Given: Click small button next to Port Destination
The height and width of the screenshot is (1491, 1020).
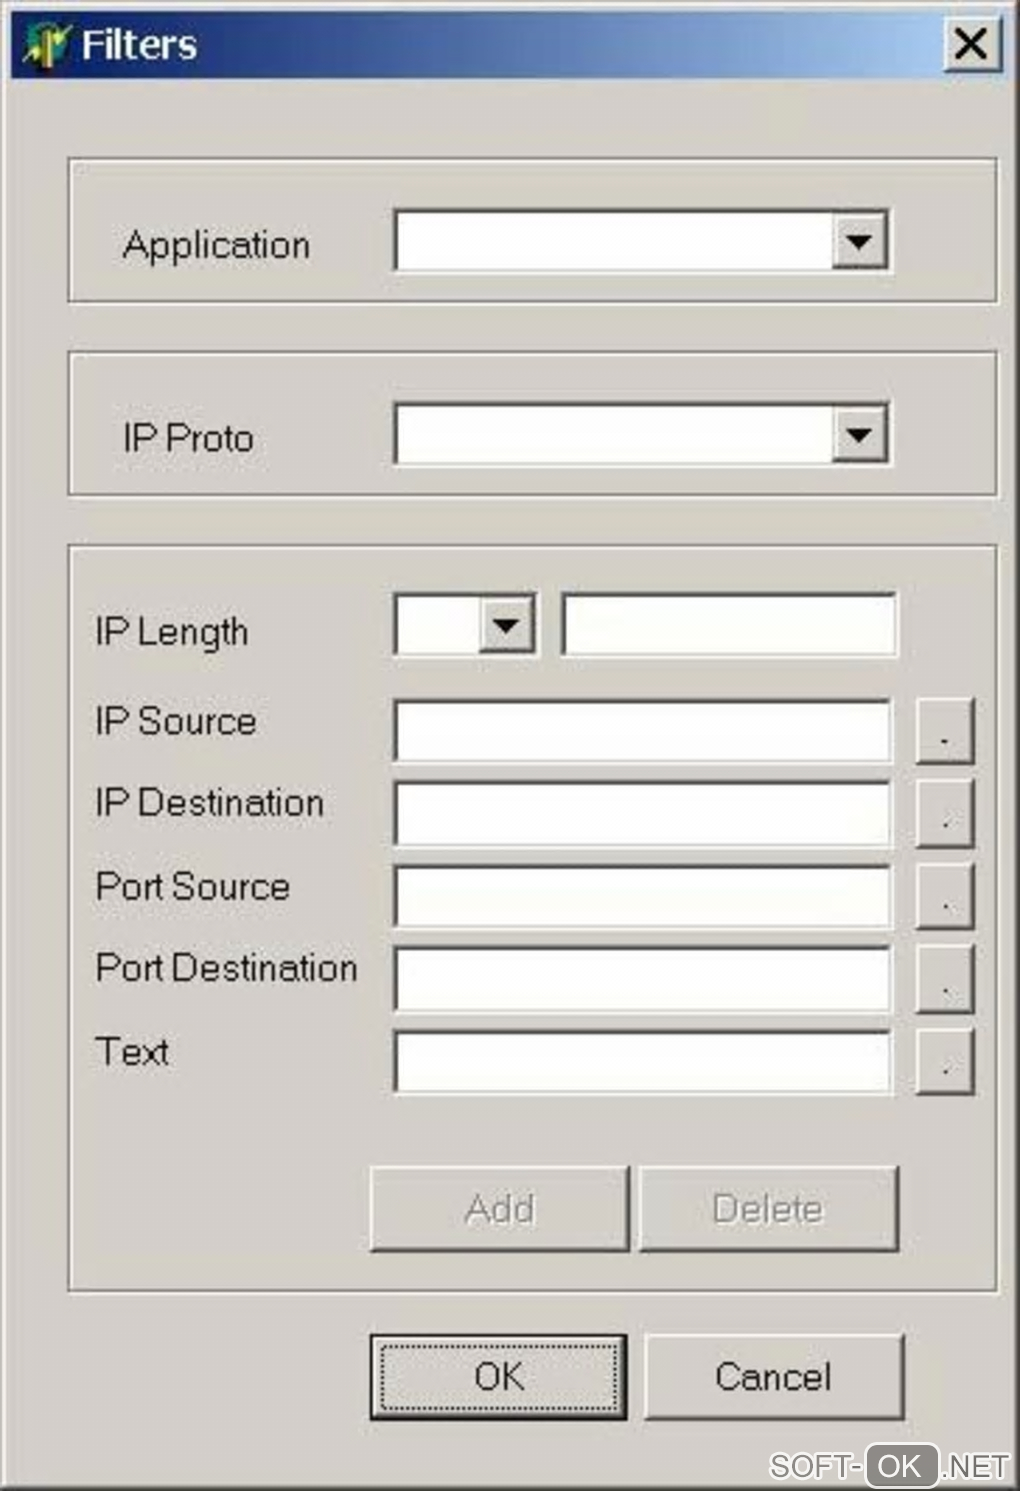Looking at the screenshot, I should tap(944, 980).
